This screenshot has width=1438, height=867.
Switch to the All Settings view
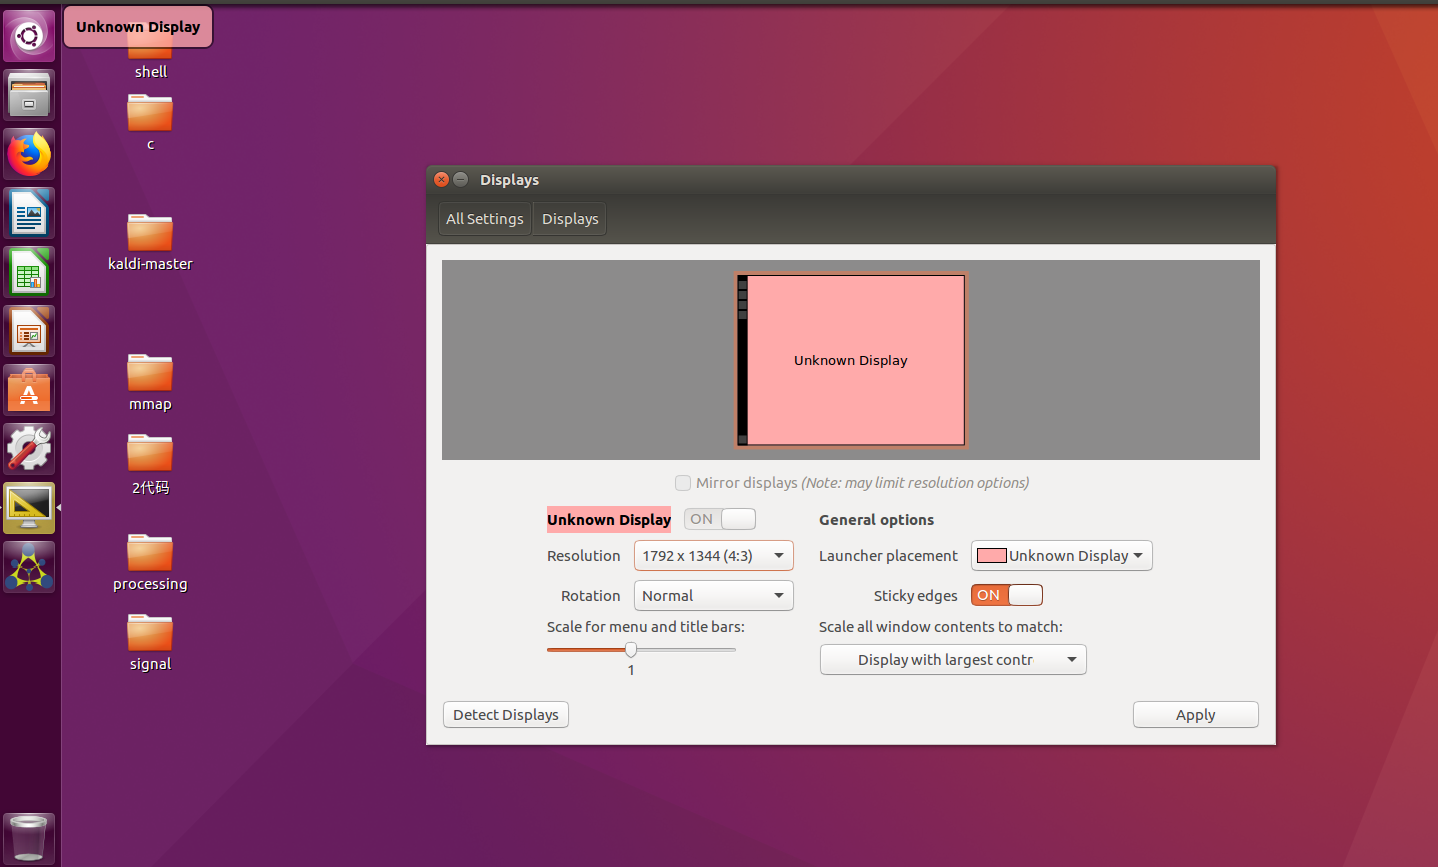point(484,218)
